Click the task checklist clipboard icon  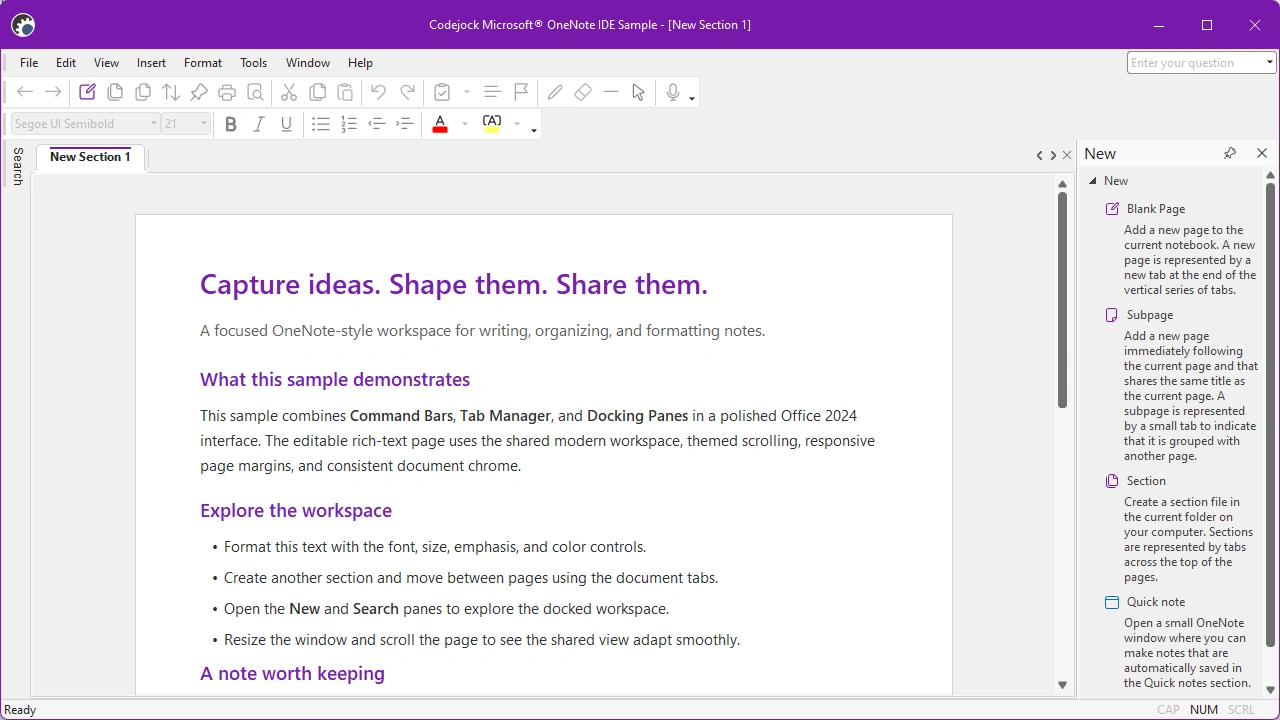pos(442,93)
